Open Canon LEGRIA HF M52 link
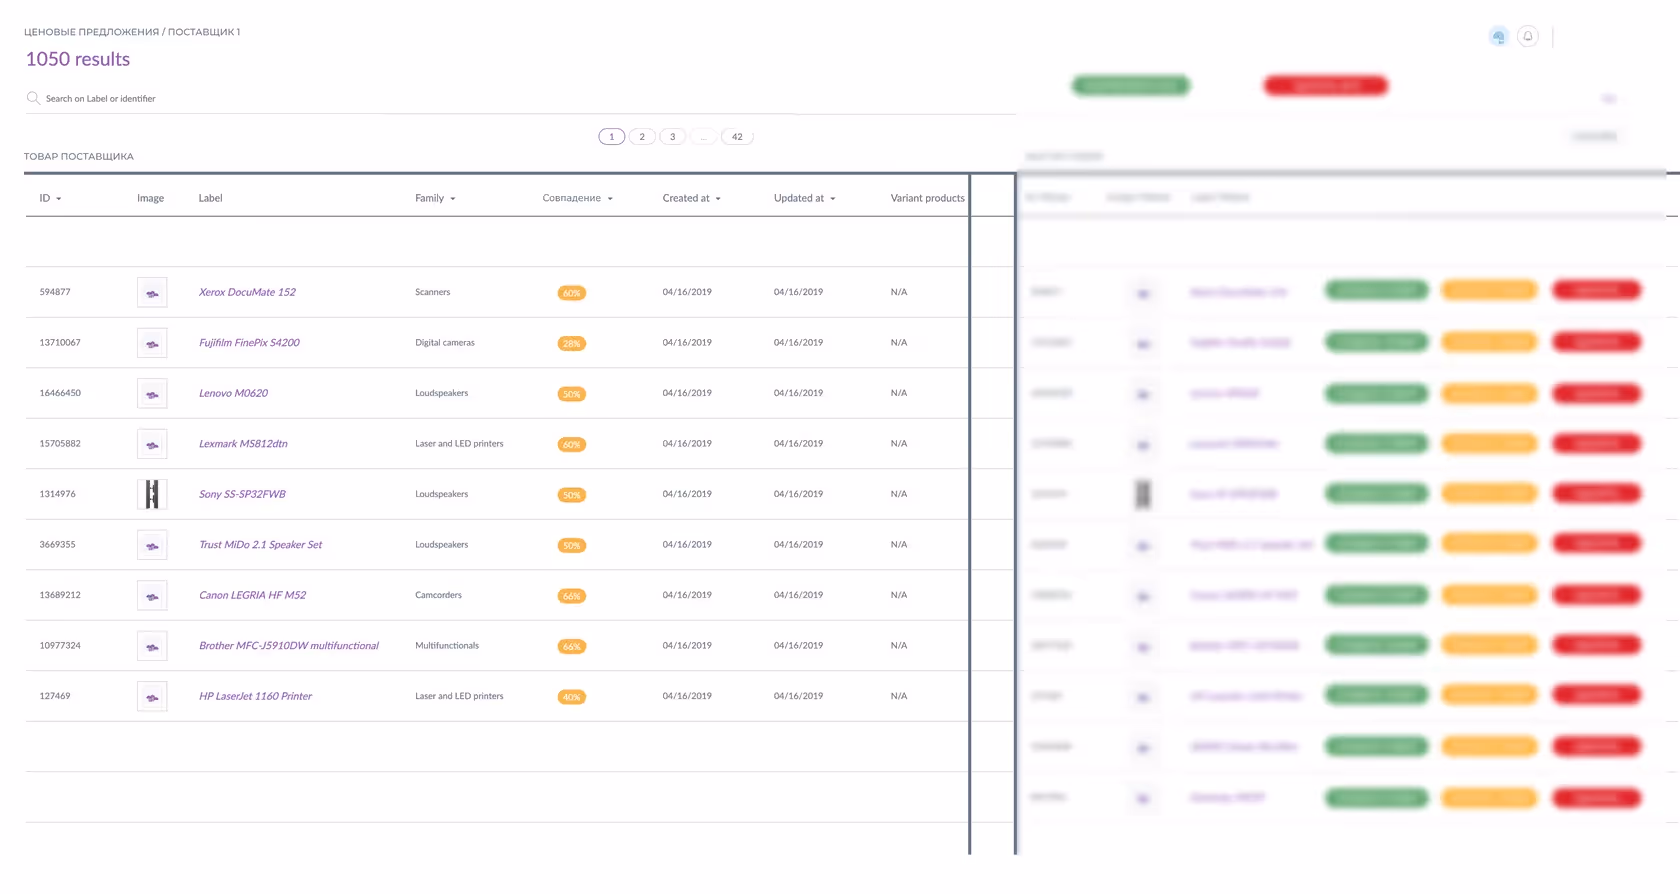This screenshot has width=1680, height=894. point(252,595)
